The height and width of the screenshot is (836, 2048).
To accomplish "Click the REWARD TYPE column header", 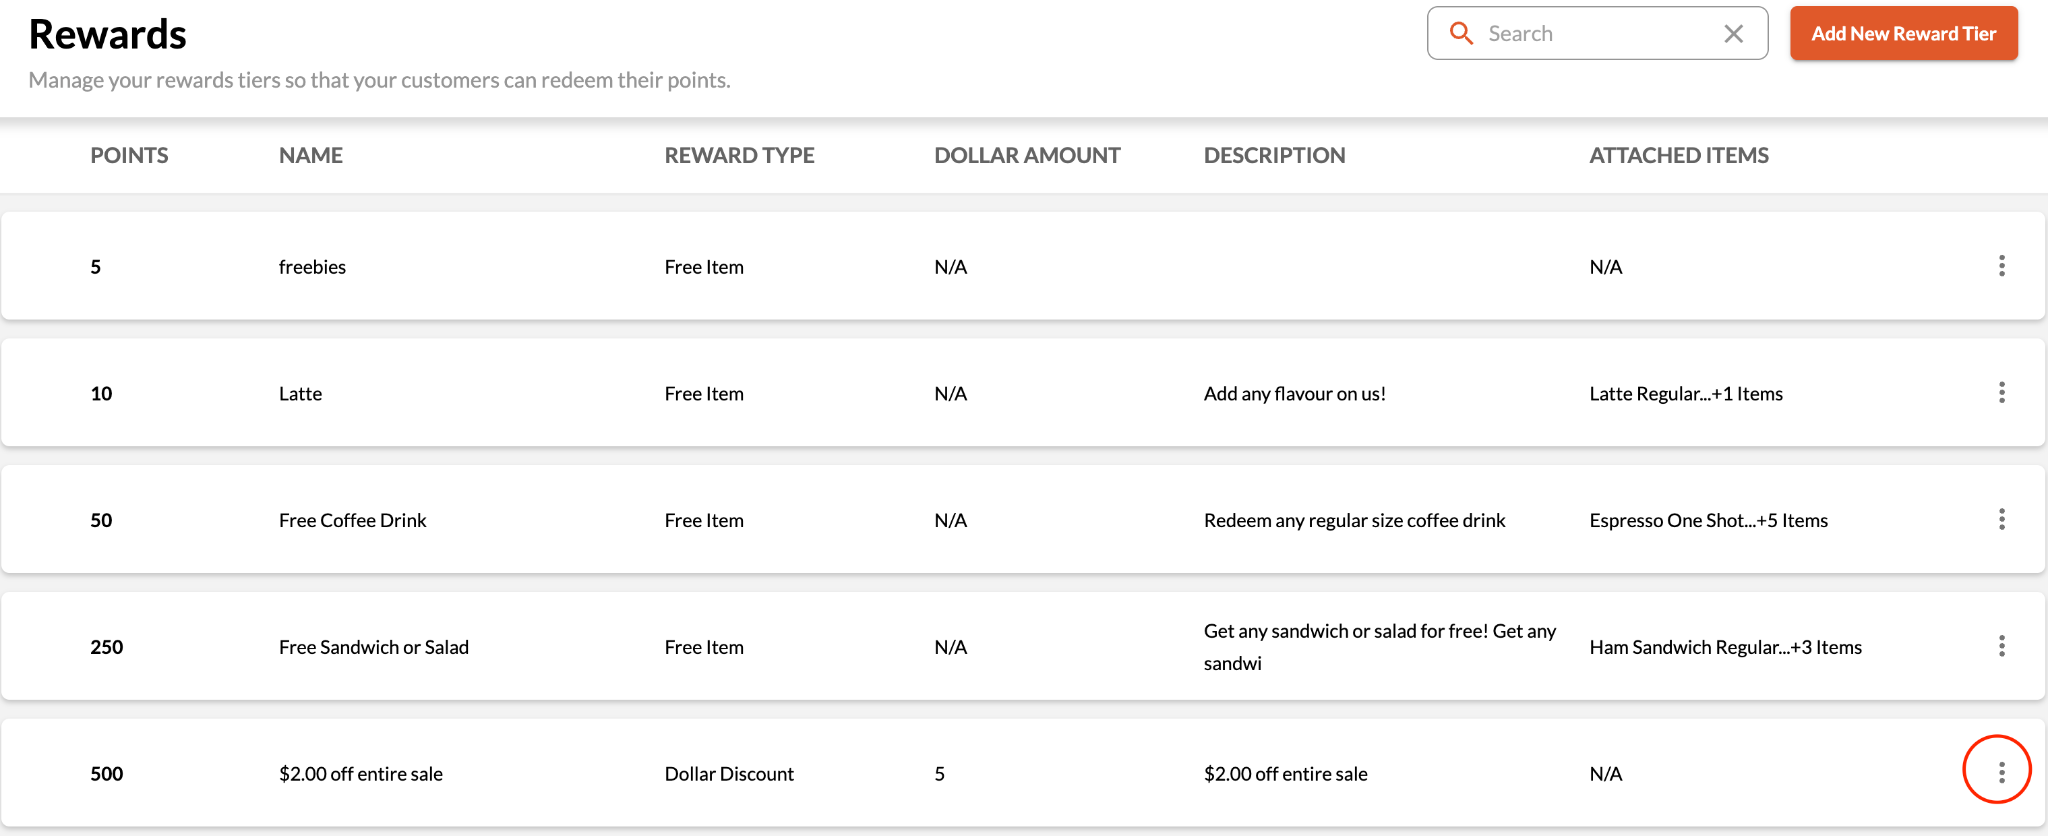I will click(x=739, y=155).
